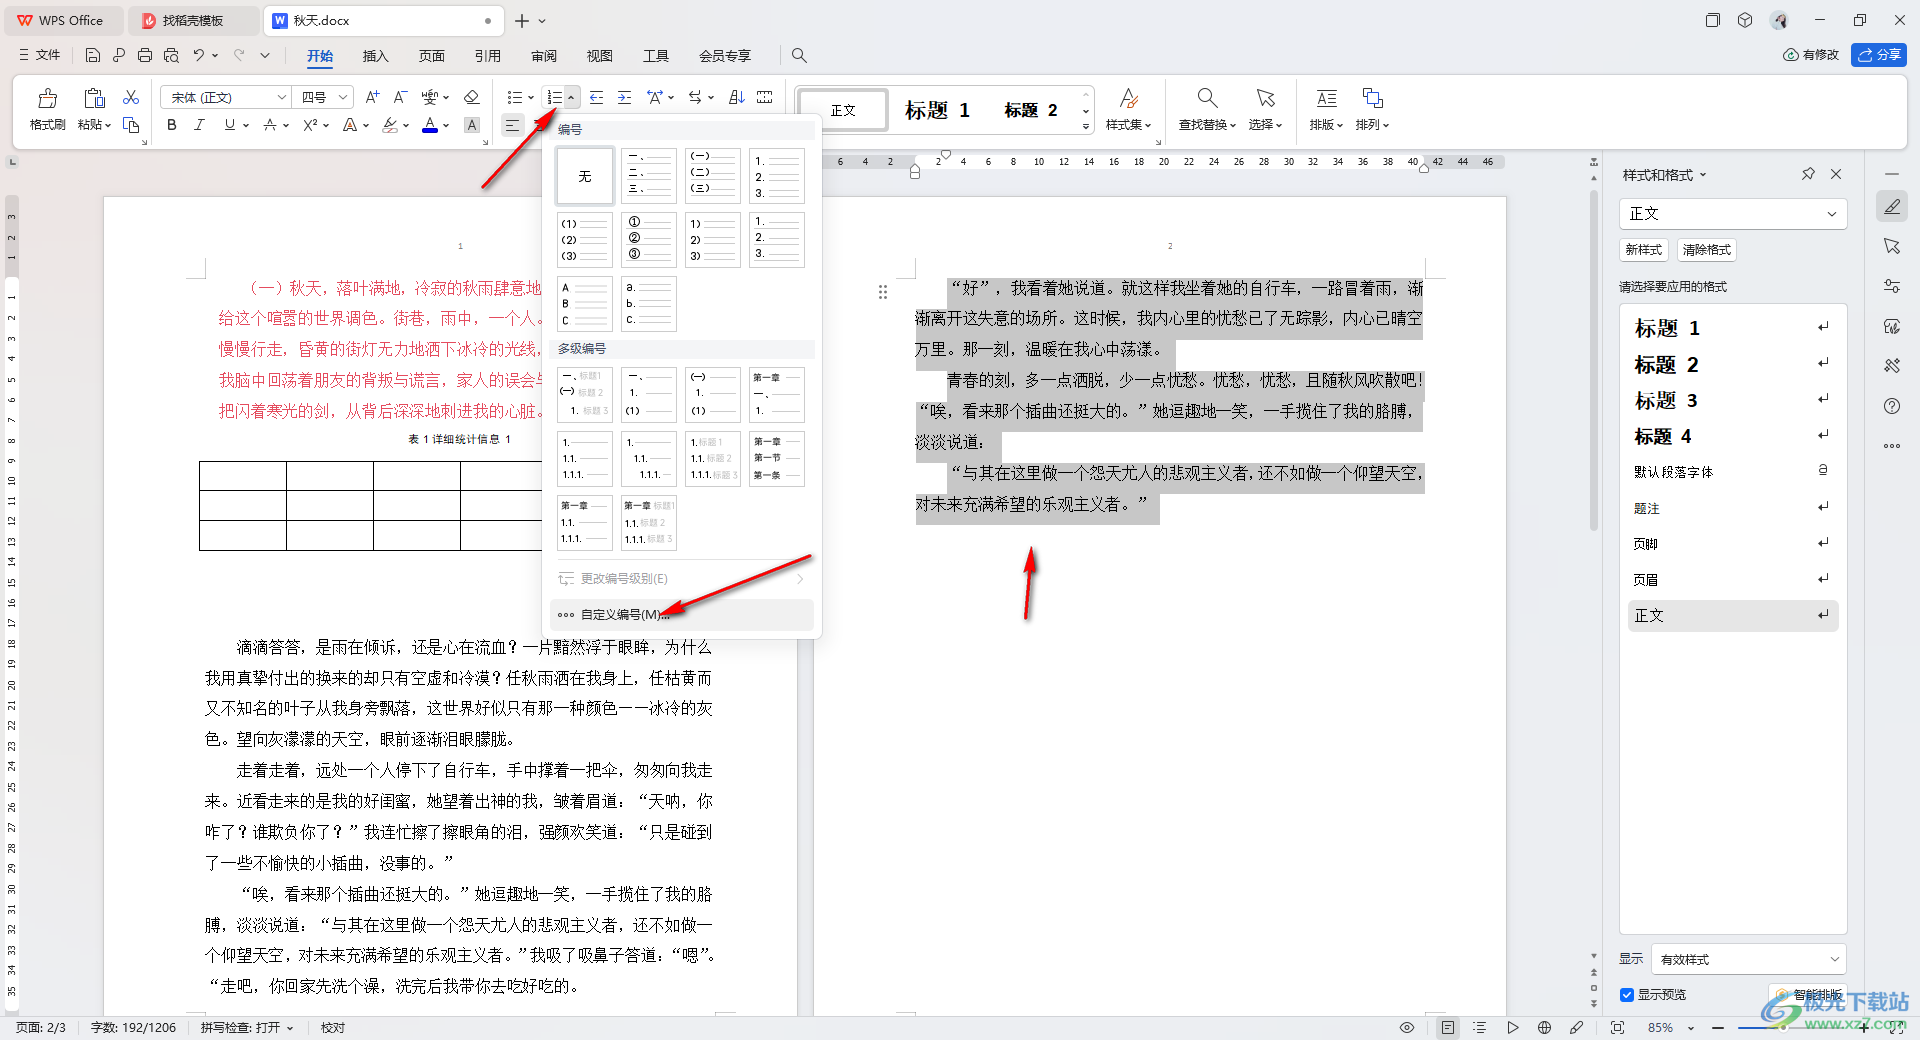Screen dimensions: 1920x1040
Task: Click the Clear Format (清除格式) button
Action: click(1706, 250)
